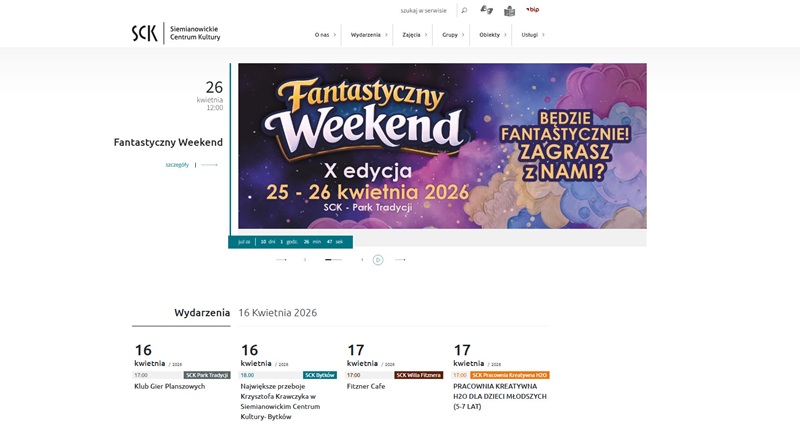The image size is (800, 434).
Task: Open the Grupy menu item
Action: [x=453, y=35]
